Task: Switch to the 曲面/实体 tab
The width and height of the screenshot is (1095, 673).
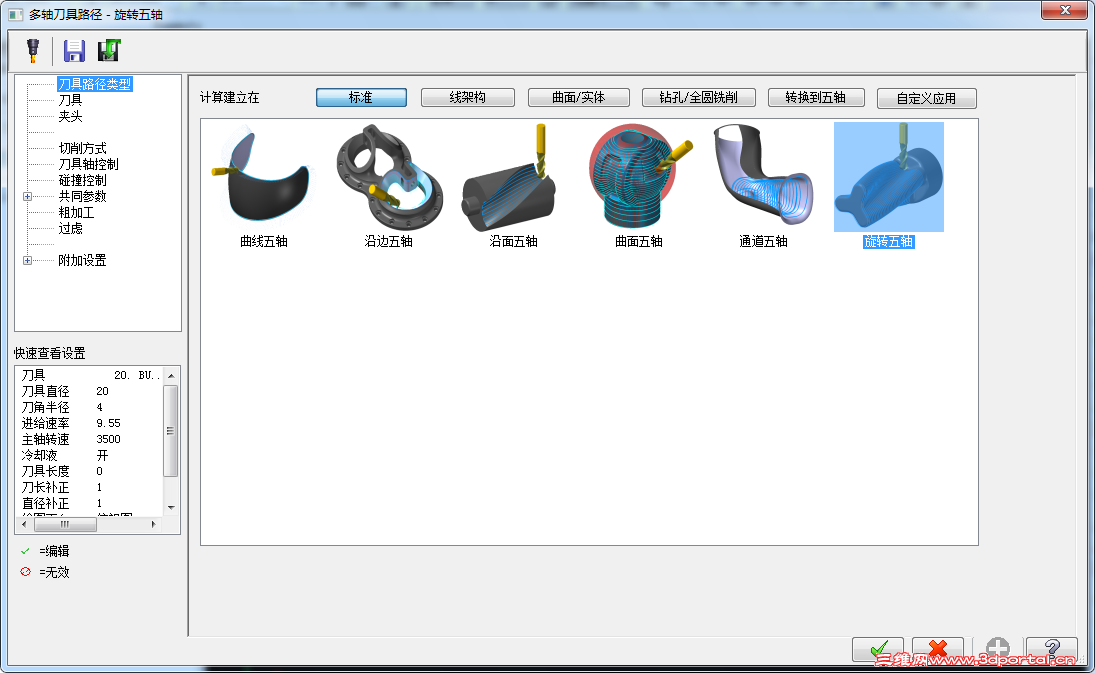Action: point(578,98)
